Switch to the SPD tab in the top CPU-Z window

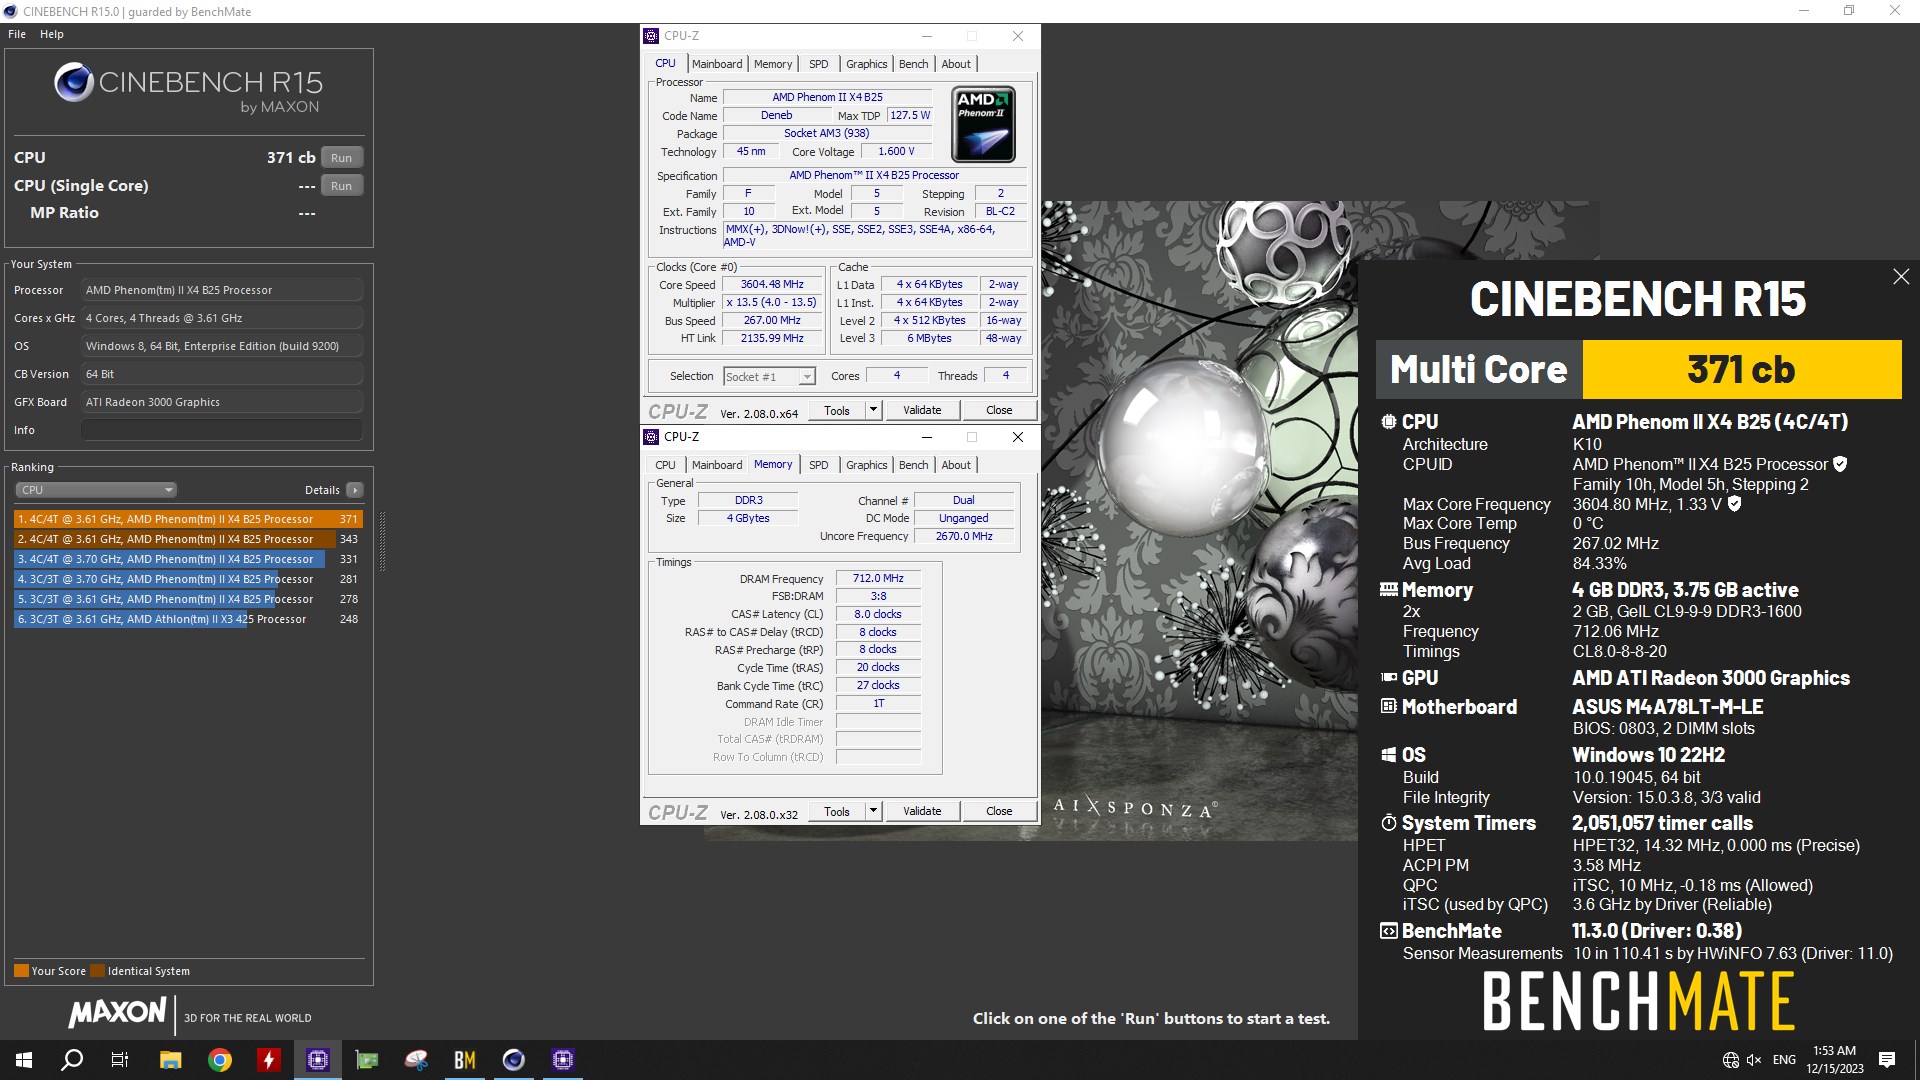click(819, 64)
